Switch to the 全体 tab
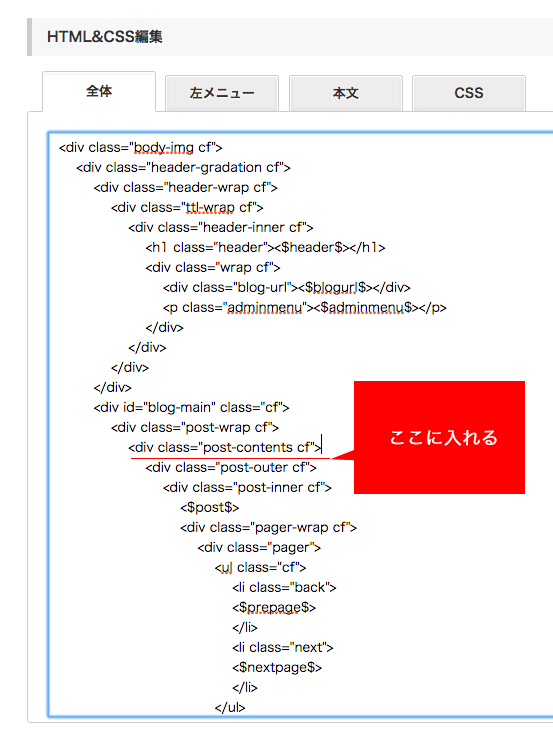Screen dimensions: 553x737 (x=99, y=91)
